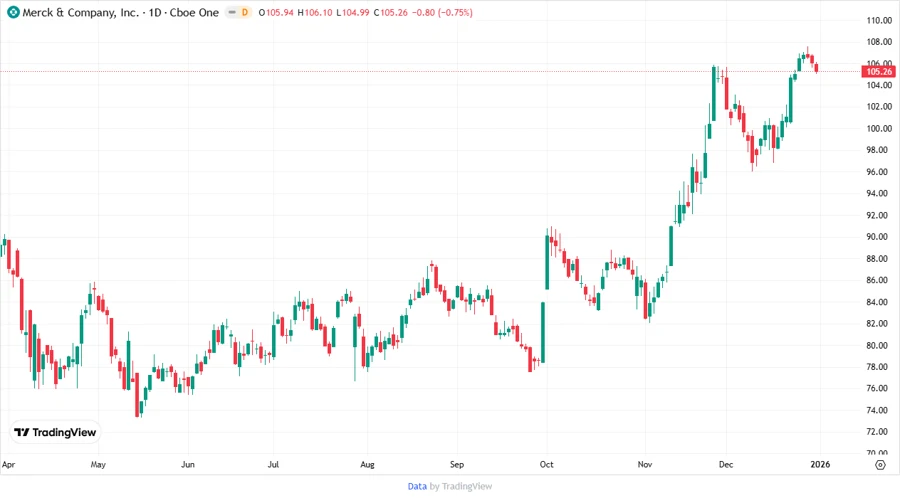This screenshot has width=900, height=498.
Task: Click the TradingView logo button
Action: coord(55,432)
